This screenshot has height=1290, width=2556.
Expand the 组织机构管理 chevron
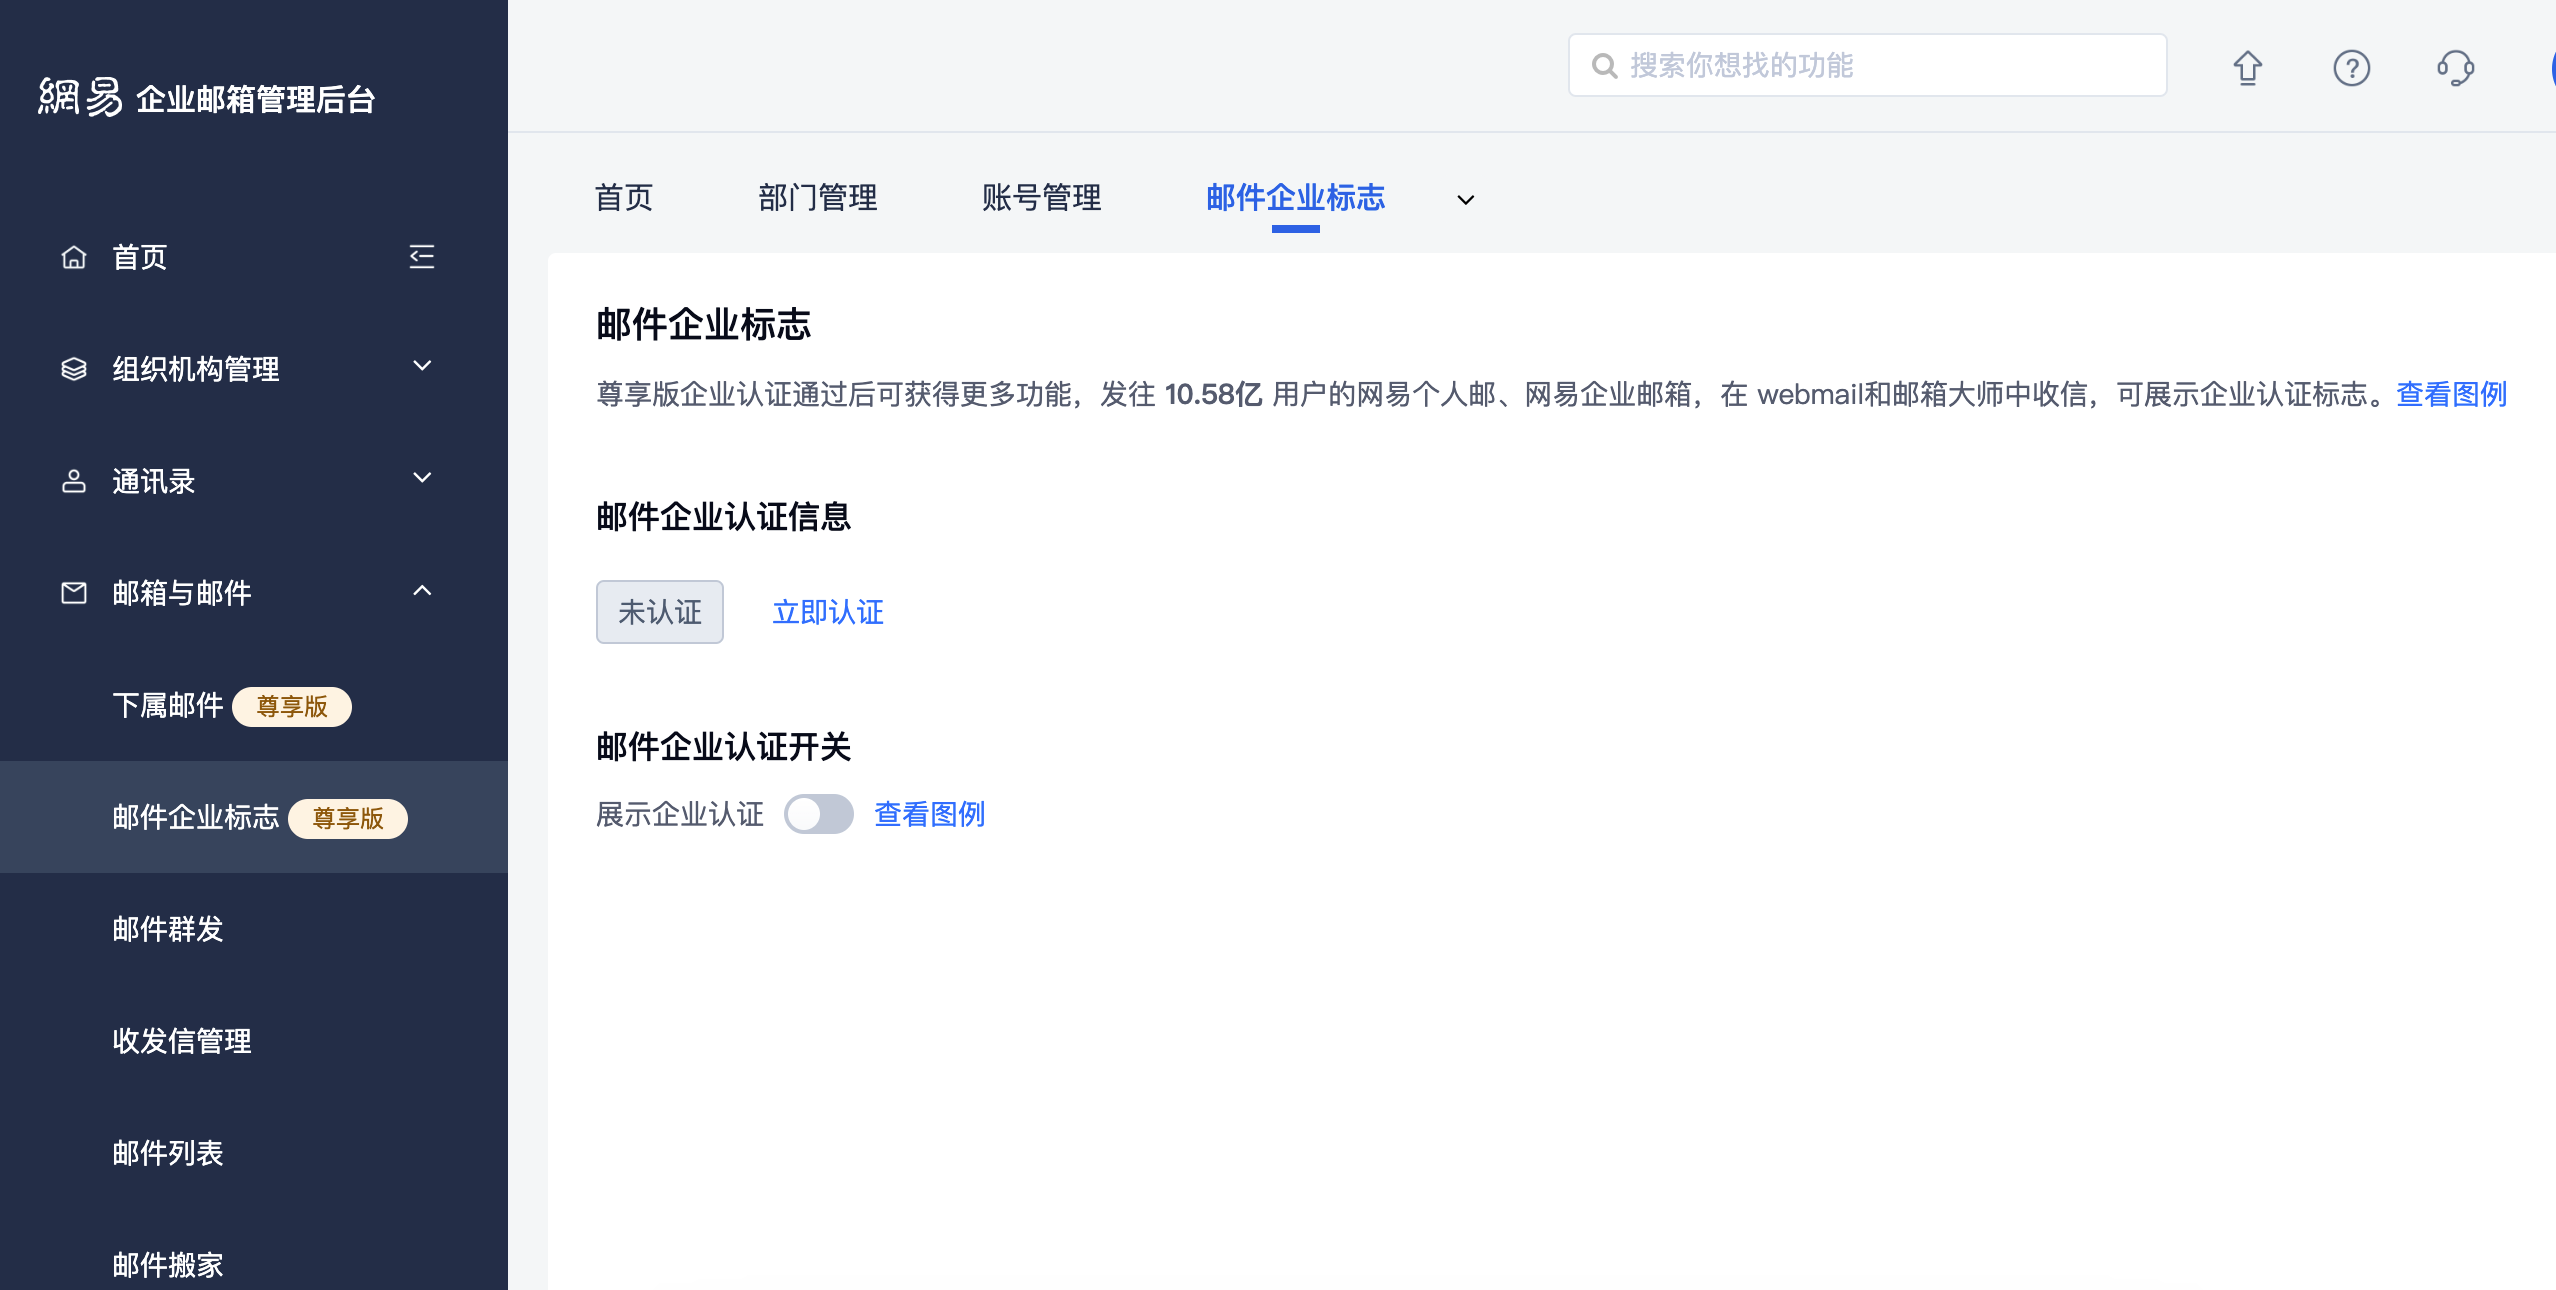[x=423, y=367]
